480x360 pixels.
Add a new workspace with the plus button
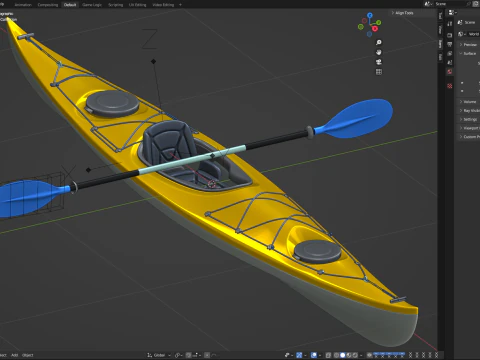coord(180,5)
